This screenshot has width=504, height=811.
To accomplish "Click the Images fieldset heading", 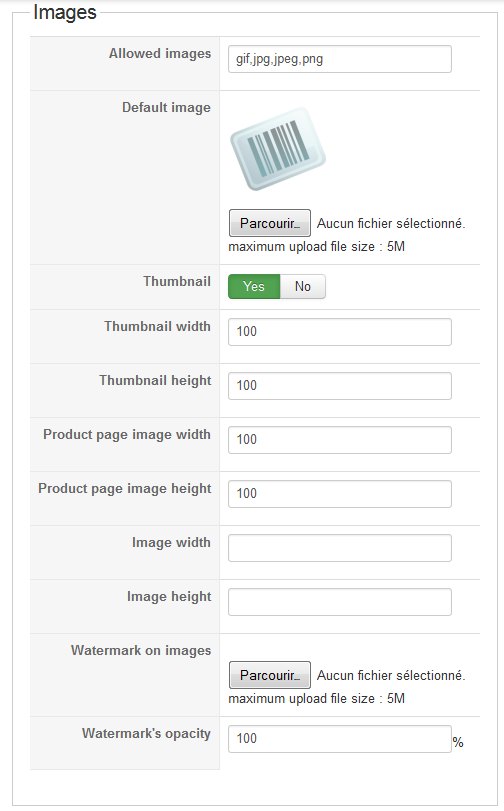I will tap(65, 12).
